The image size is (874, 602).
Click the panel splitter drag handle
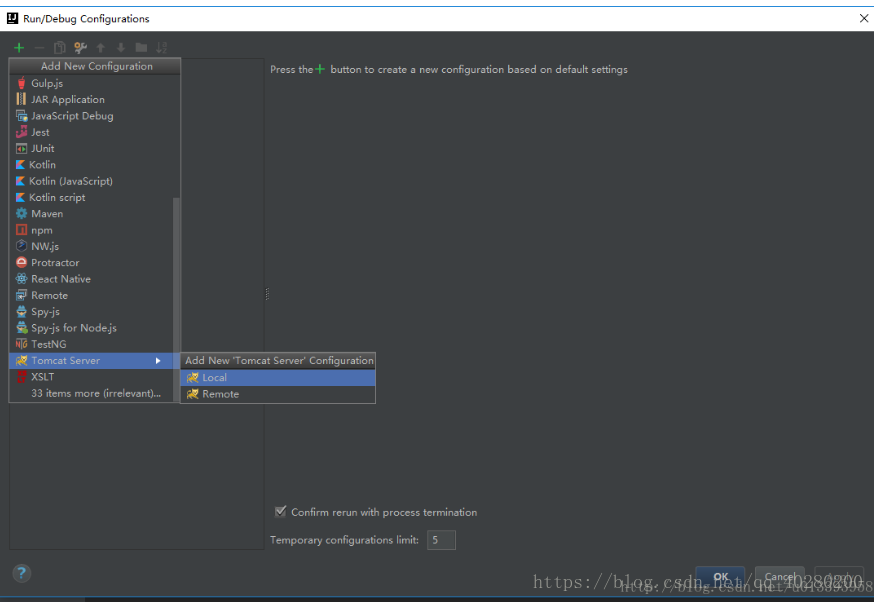coord(267,294)
